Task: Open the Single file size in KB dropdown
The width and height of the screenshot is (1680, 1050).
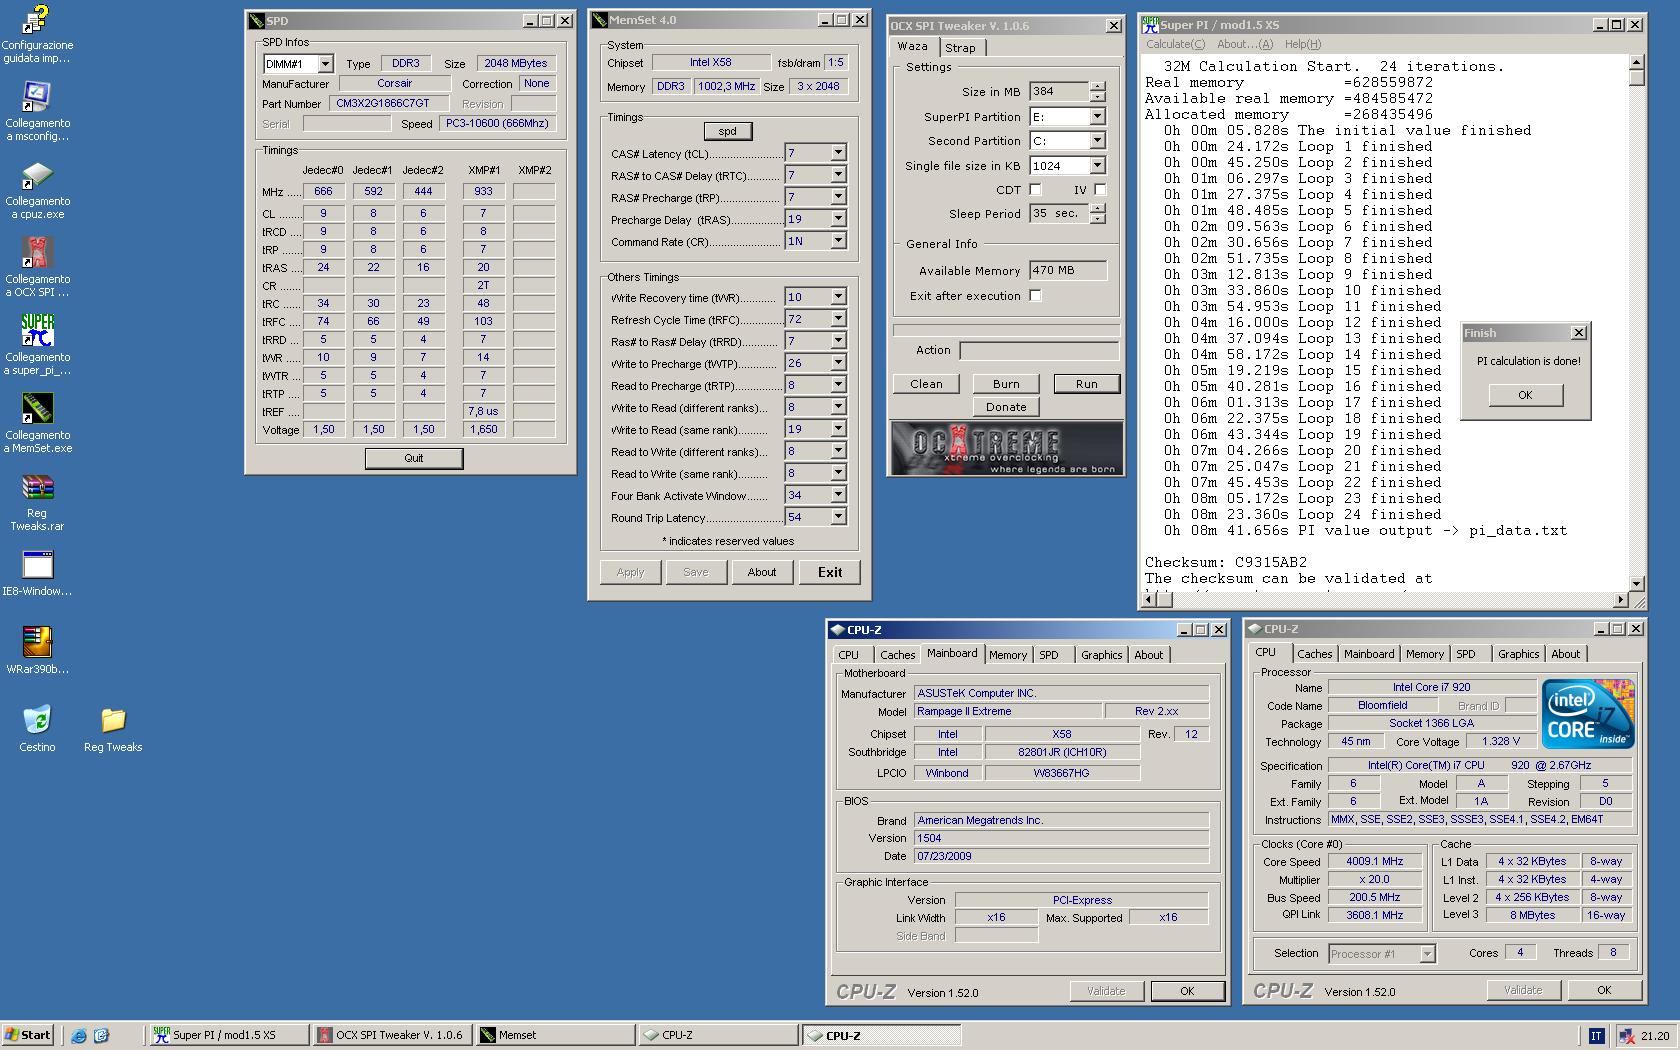Action: coord(1097,166)
